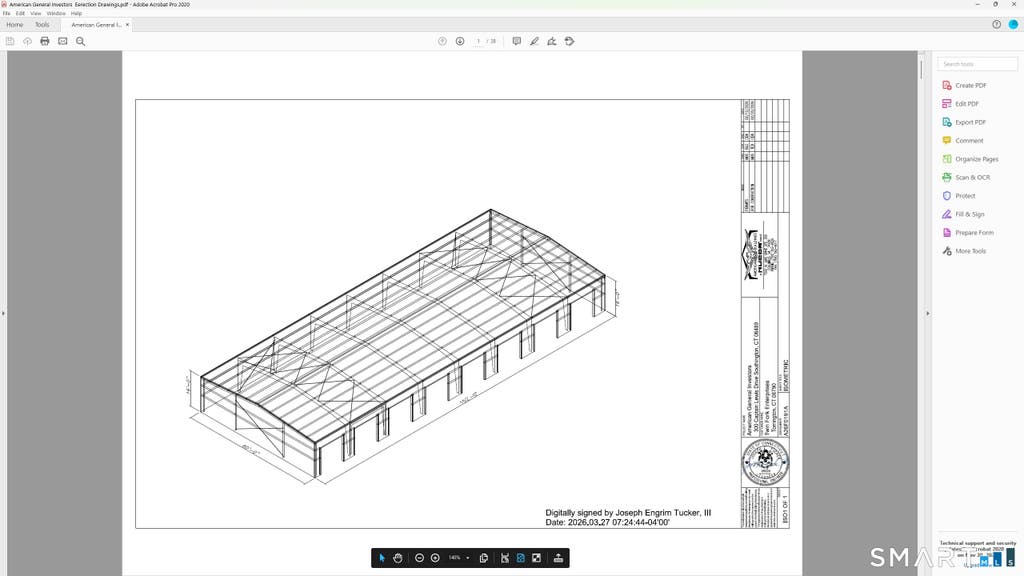Select the American General document tab

tap(96, 25)
